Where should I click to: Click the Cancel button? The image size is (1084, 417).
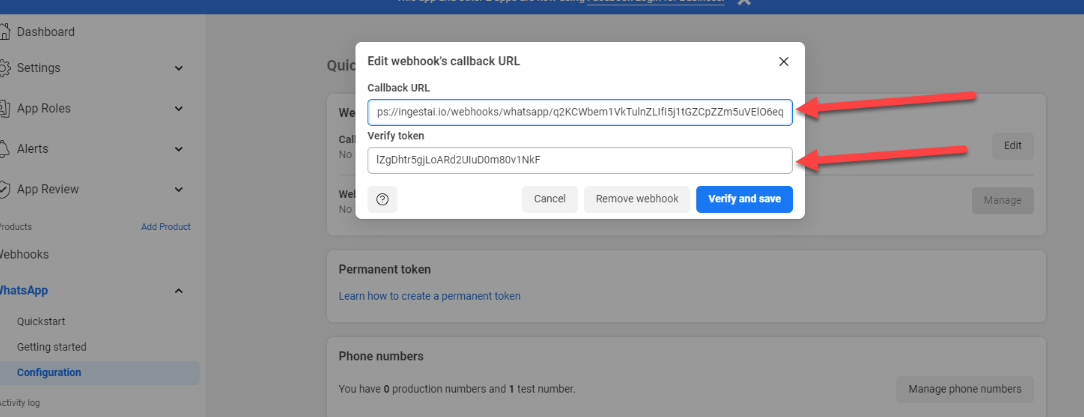(x=550, y=199)
